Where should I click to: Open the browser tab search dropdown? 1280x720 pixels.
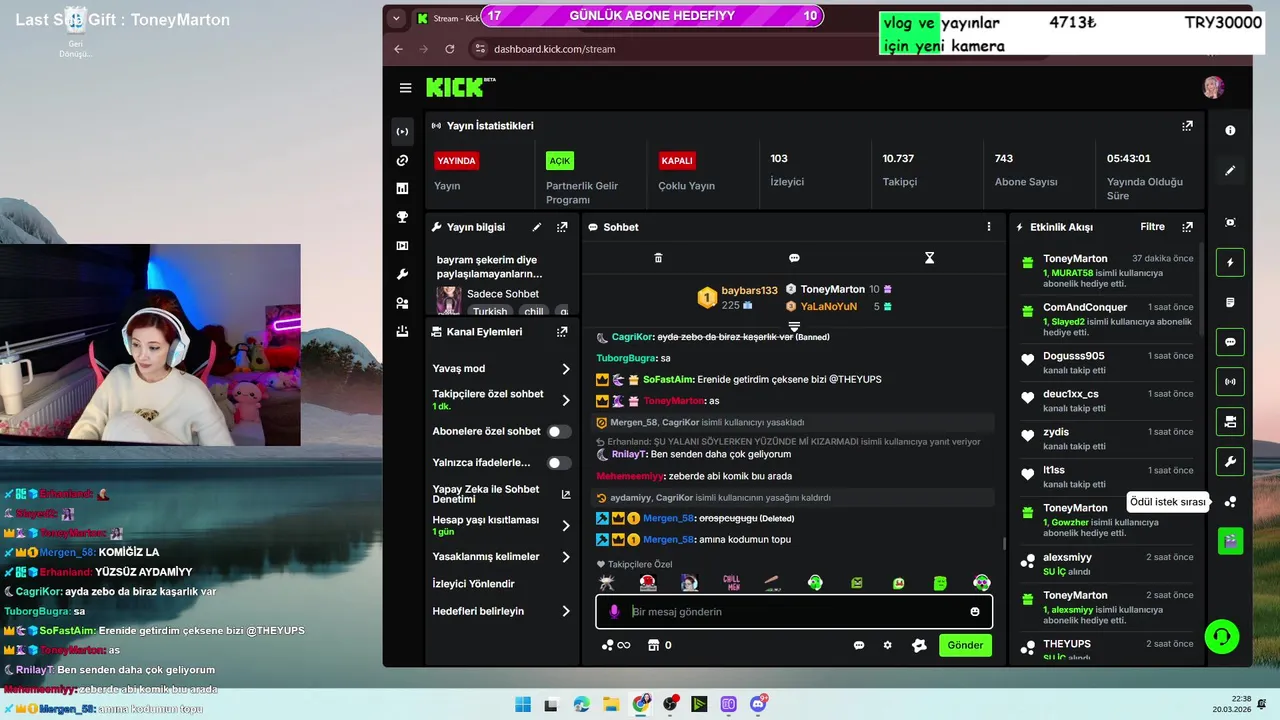[397, 18]
